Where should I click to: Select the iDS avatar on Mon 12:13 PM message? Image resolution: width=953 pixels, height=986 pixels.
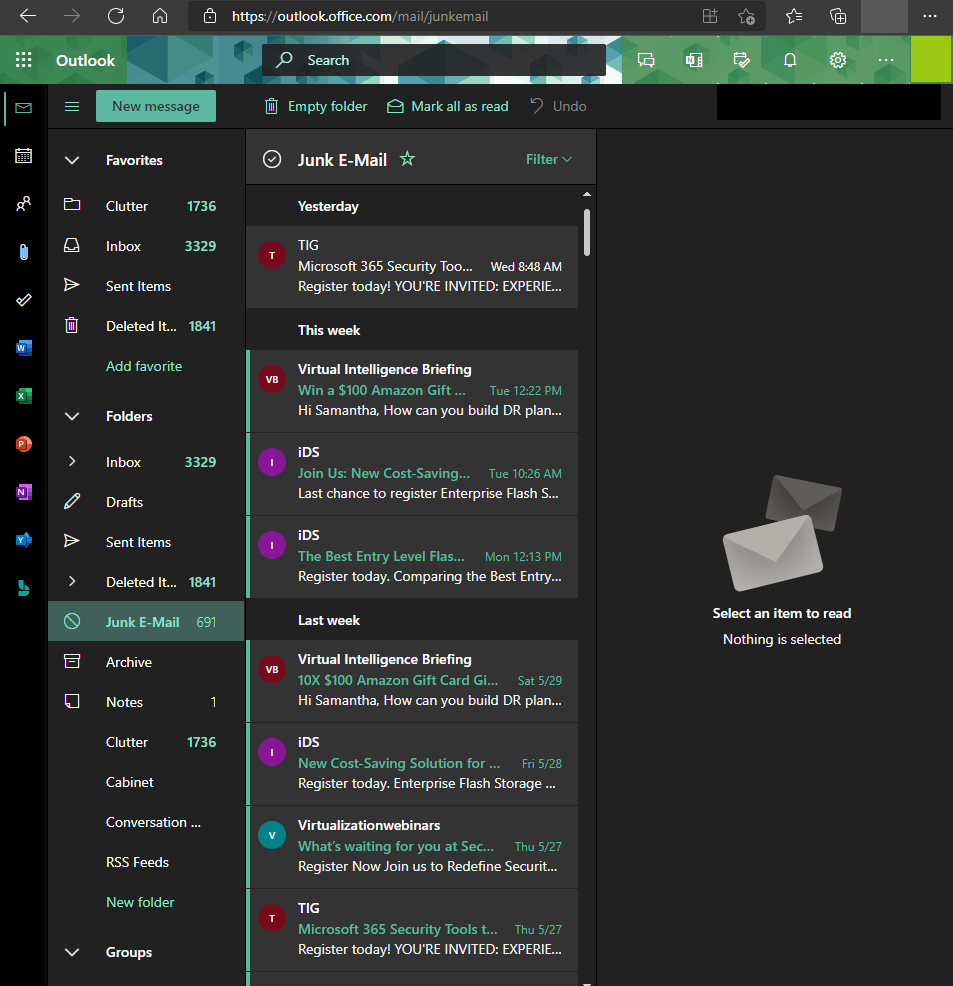[x=272, y=545]
